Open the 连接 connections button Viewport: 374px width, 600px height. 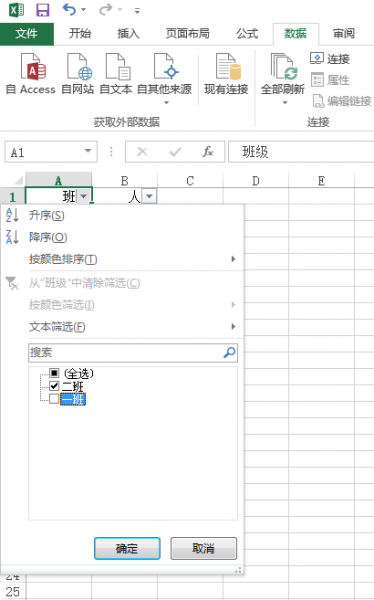pyautogui.click(x=330, y=59)
